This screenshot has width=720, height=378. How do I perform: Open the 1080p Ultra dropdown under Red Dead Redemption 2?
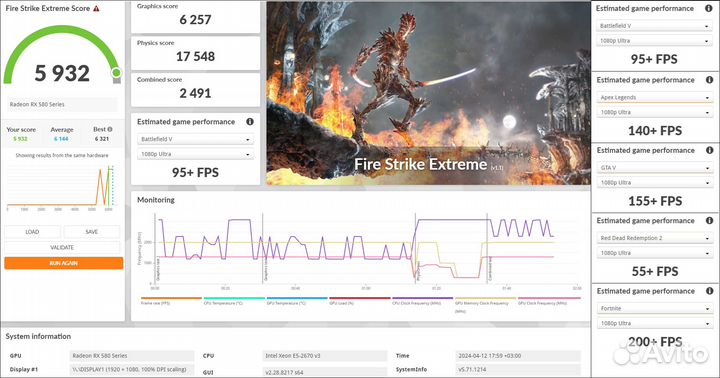pos(655,253)
